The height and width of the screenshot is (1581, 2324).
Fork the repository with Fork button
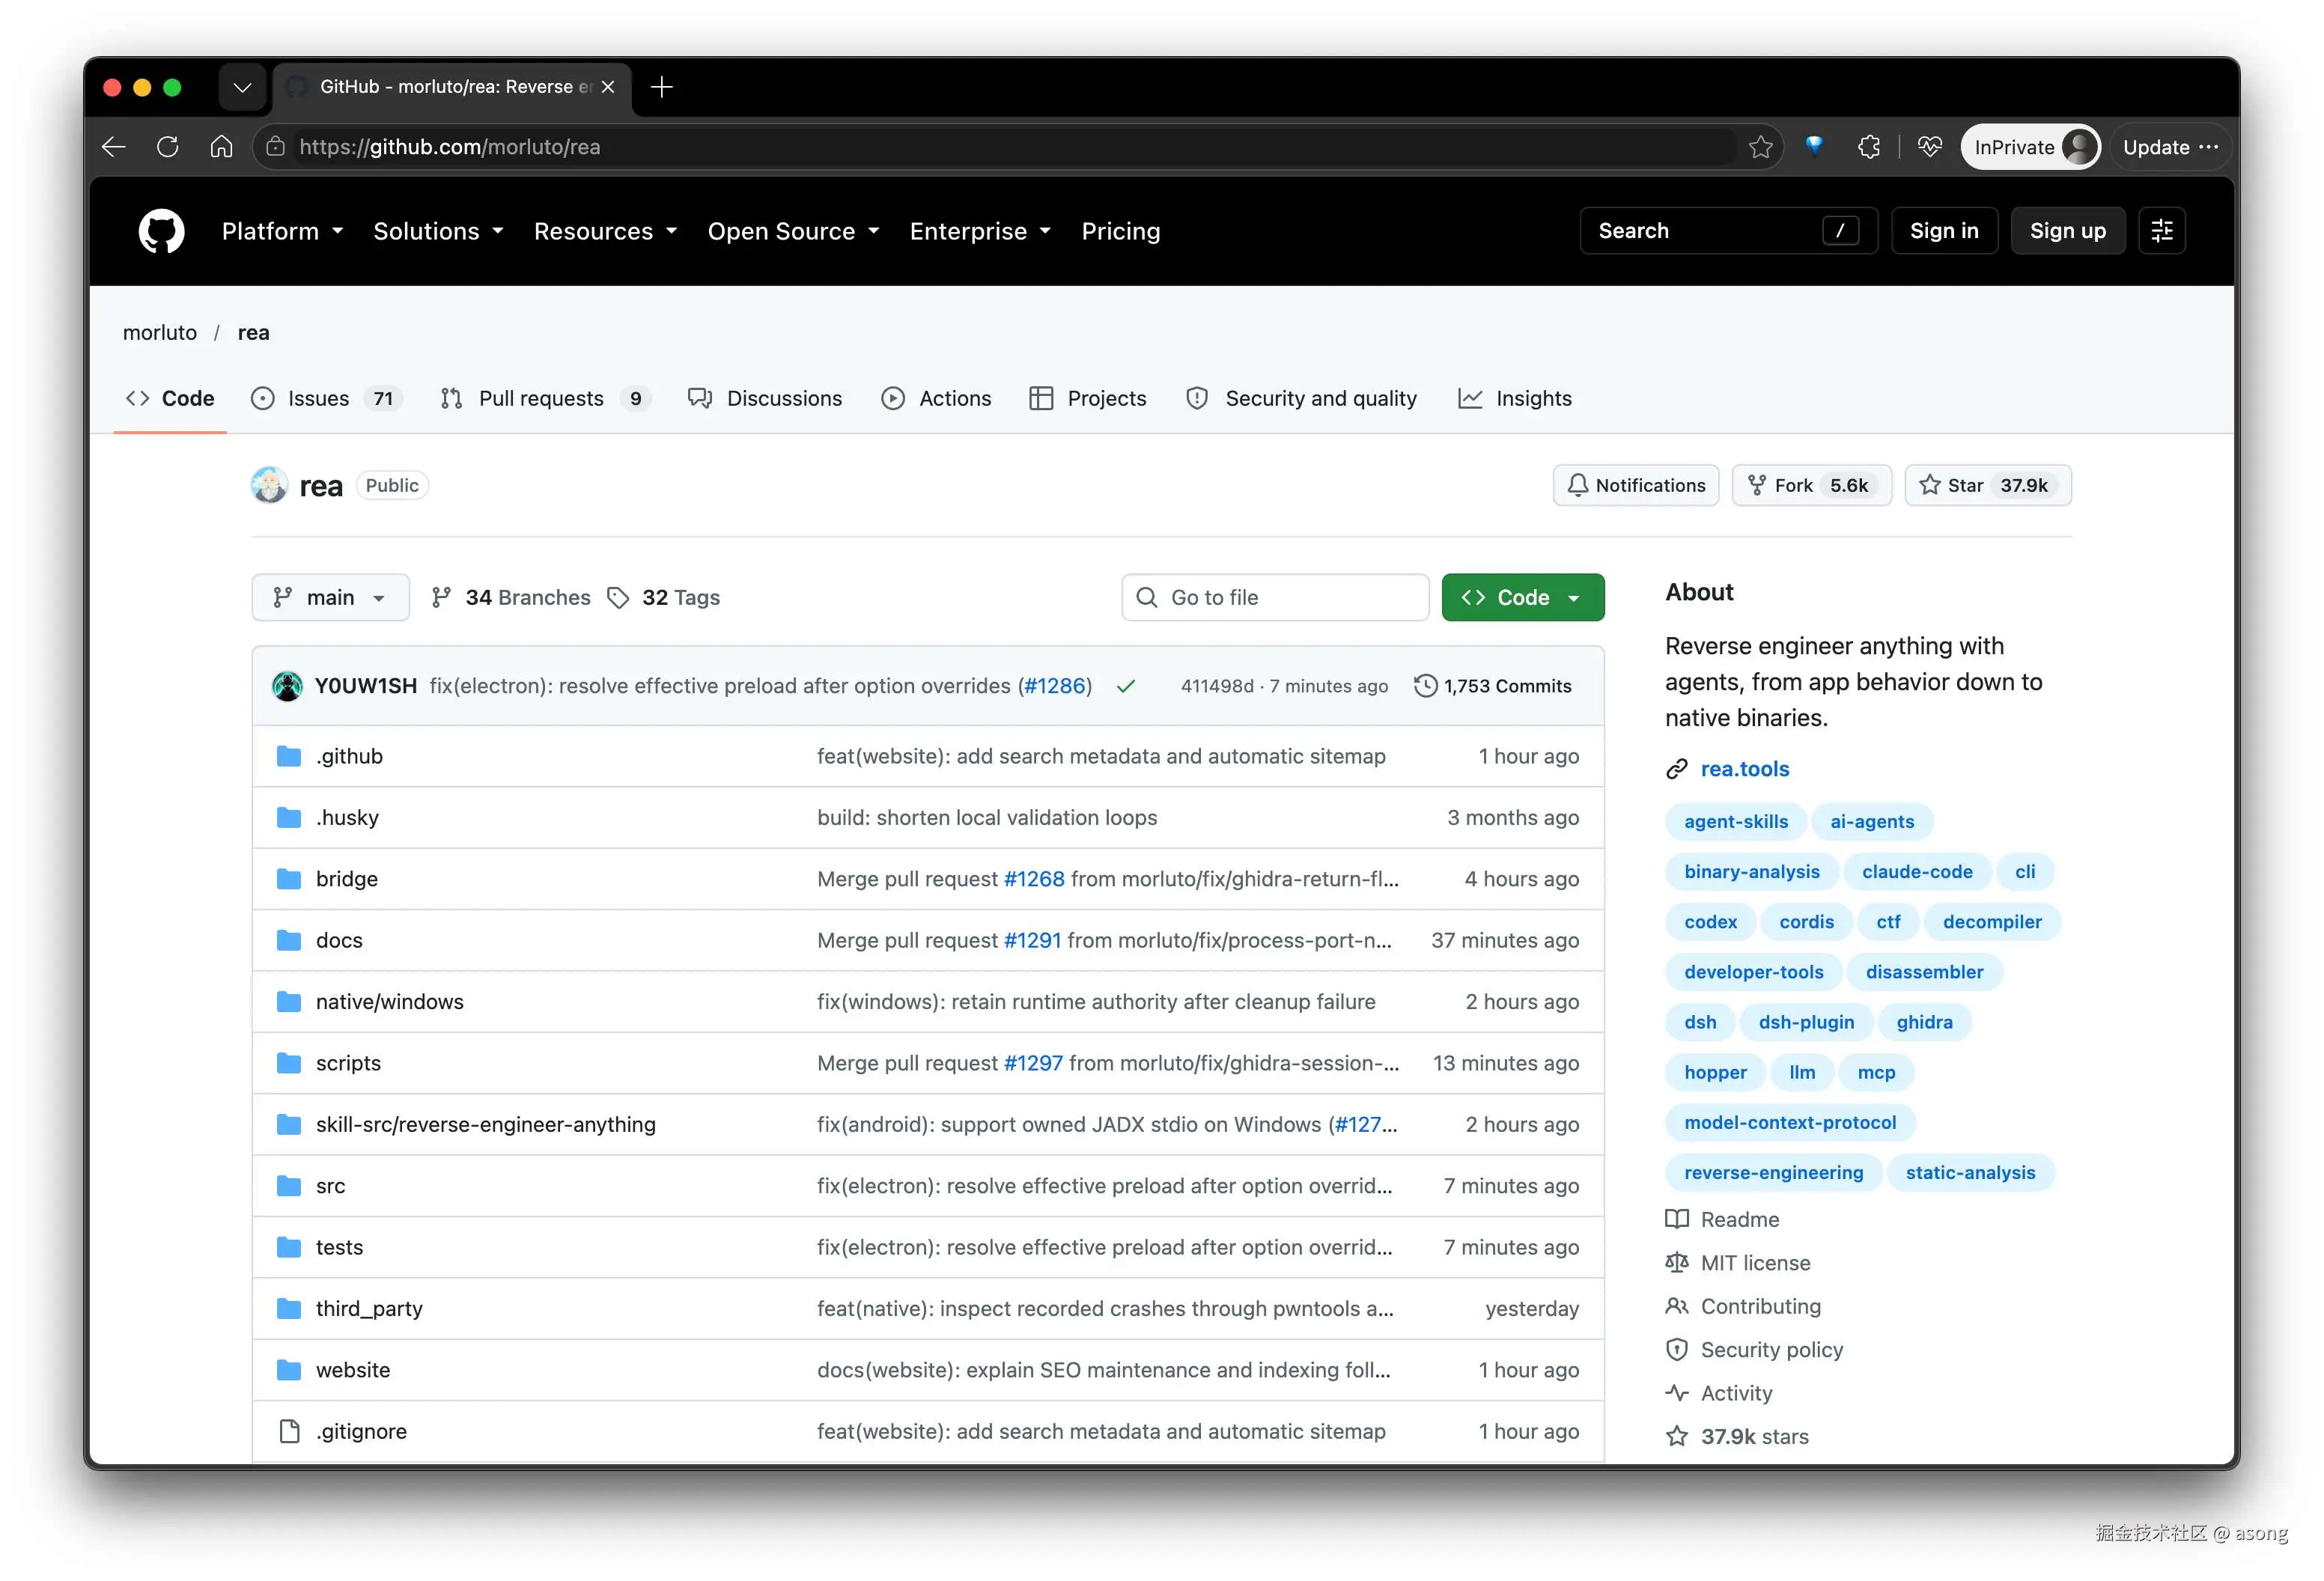point(1811,485)
